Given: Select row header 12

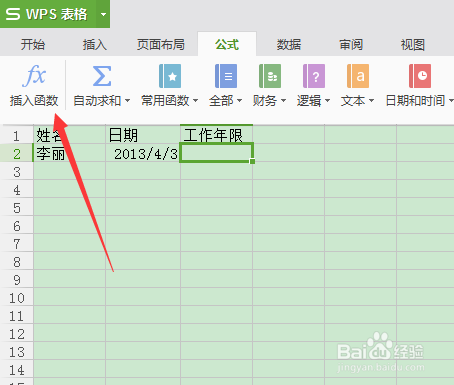Looking at the screenshot, I should coord(16,333).
